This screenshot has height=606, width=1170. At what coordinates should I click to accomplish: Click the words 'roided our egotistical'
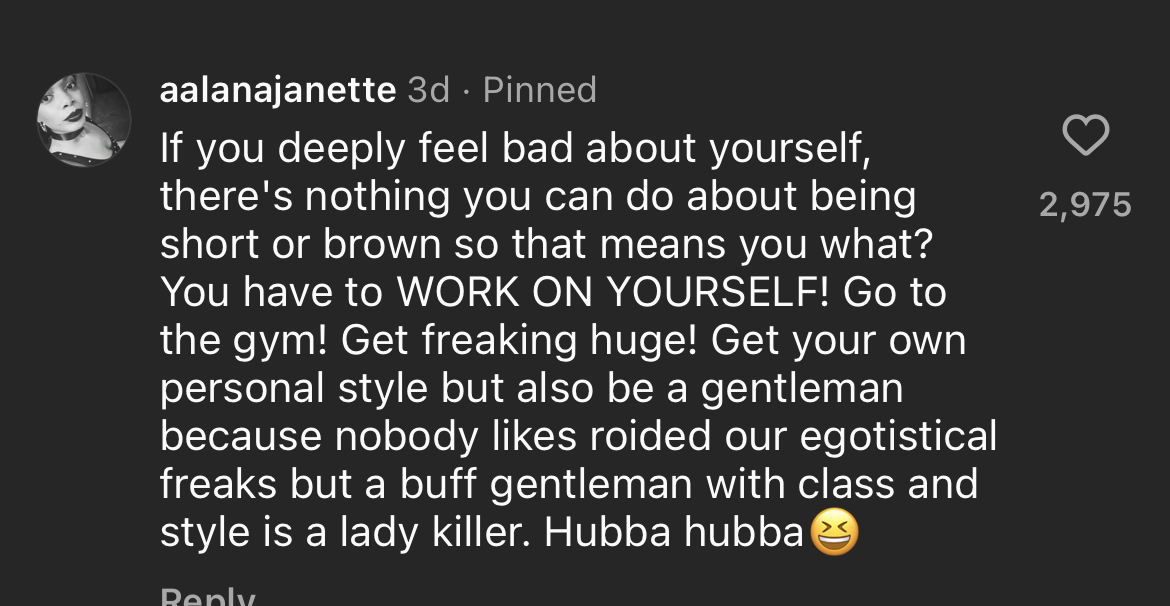pyautogui.click(x=793, y=437)
